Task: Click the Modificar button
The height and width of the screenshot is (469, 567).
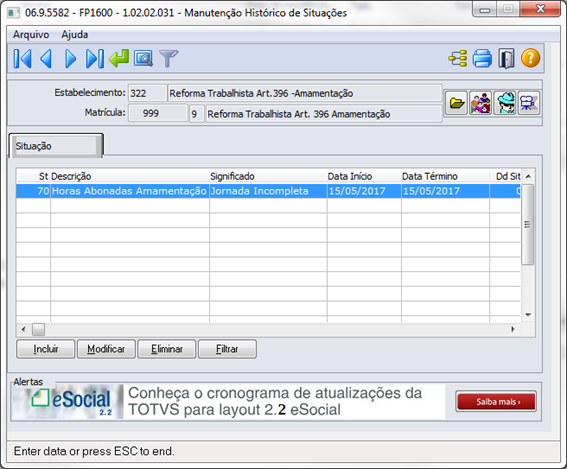Action: pyautogui.click(x=106, y=349)
